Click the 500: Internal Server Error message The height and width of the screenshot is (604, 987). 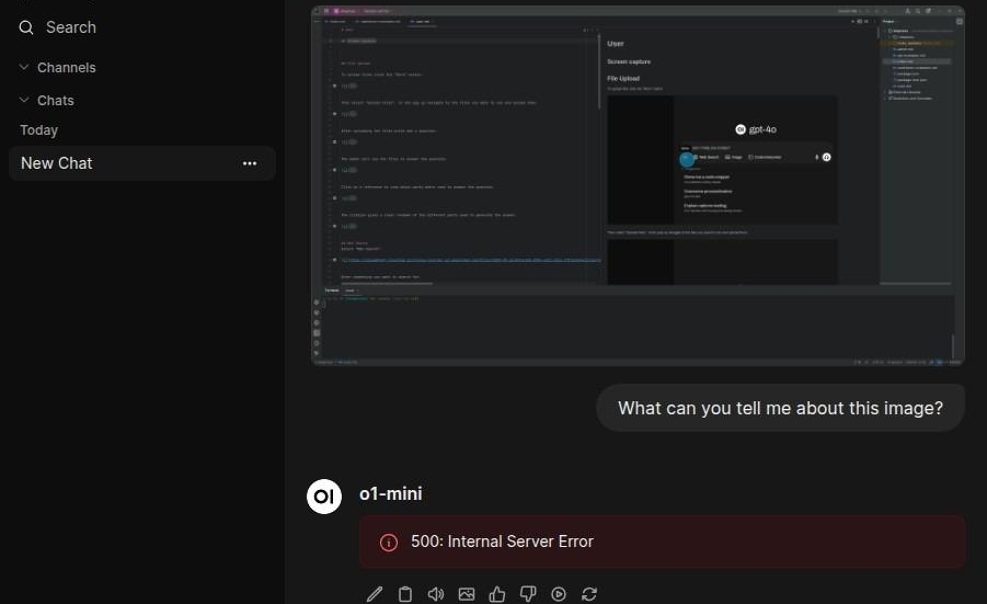tap(502, 542)
